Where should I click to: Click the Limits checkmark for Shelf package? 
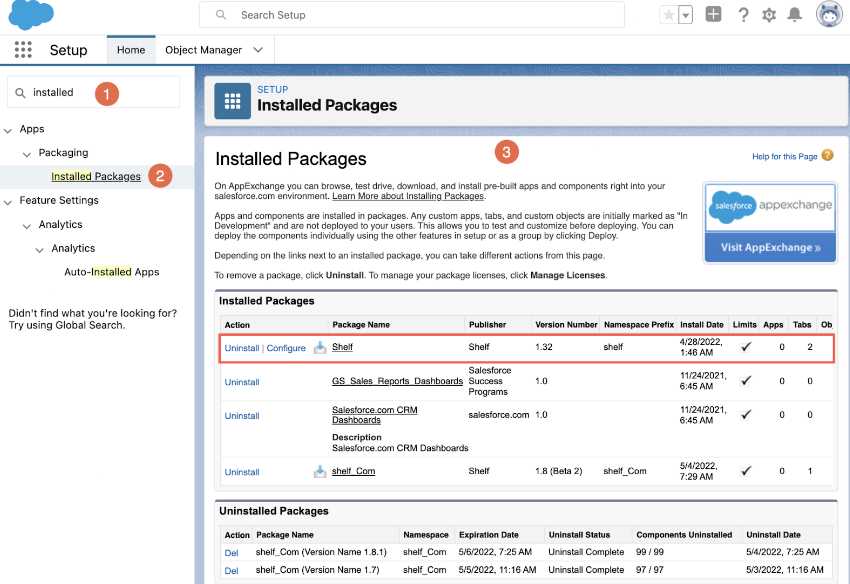click(745, 347)
